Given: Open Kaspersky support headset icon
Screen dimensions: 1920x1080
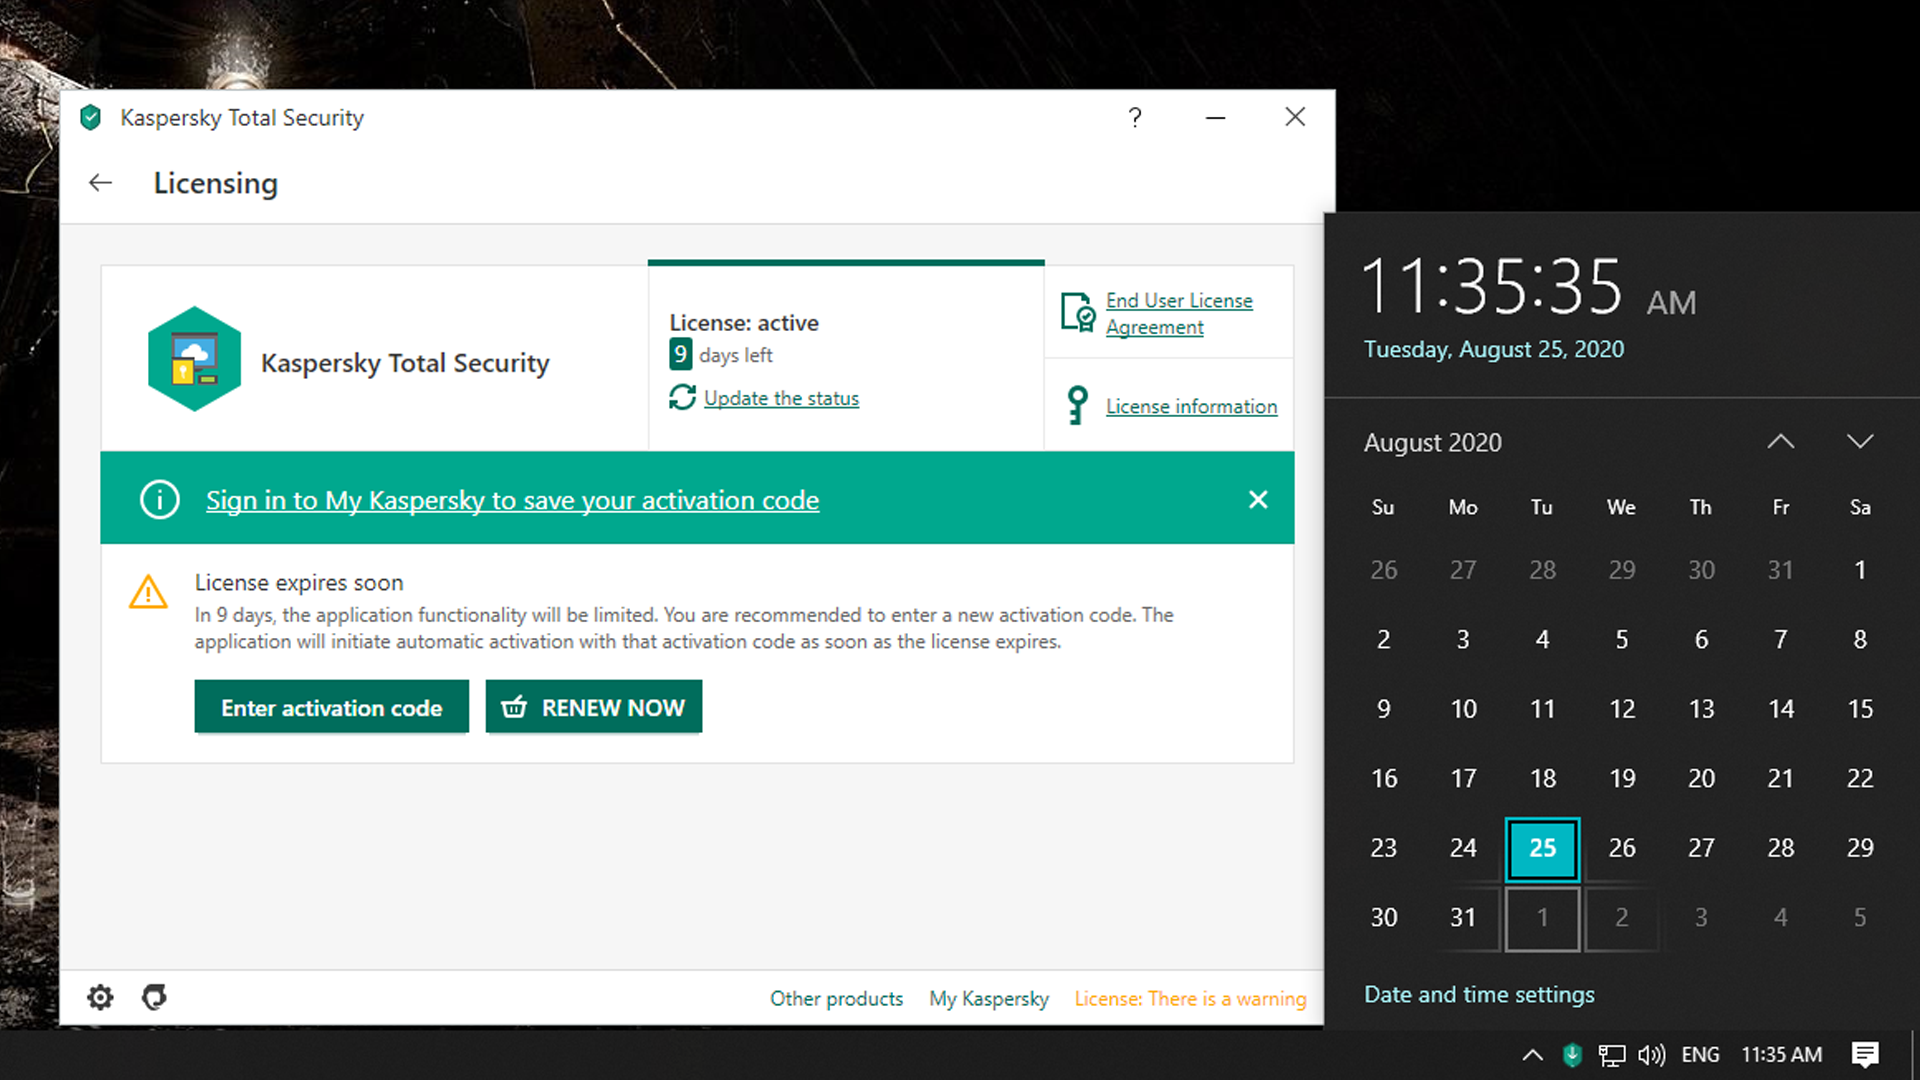Looking at the screenshot, I should [x=154, y=997].
